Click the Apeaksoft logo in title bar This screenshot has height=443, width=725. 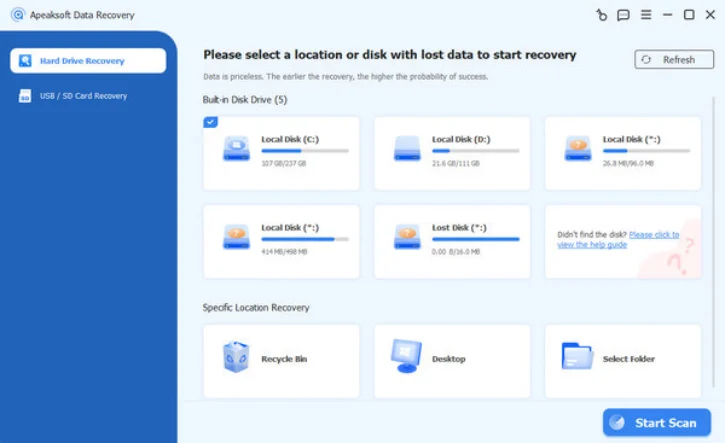tap(17, 15)
